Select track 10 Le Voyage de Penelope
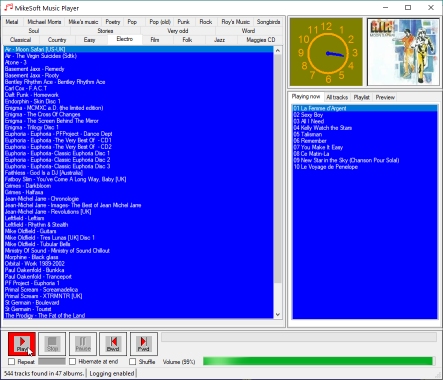The width and height of the screenshot is (443, 380). 365,167
